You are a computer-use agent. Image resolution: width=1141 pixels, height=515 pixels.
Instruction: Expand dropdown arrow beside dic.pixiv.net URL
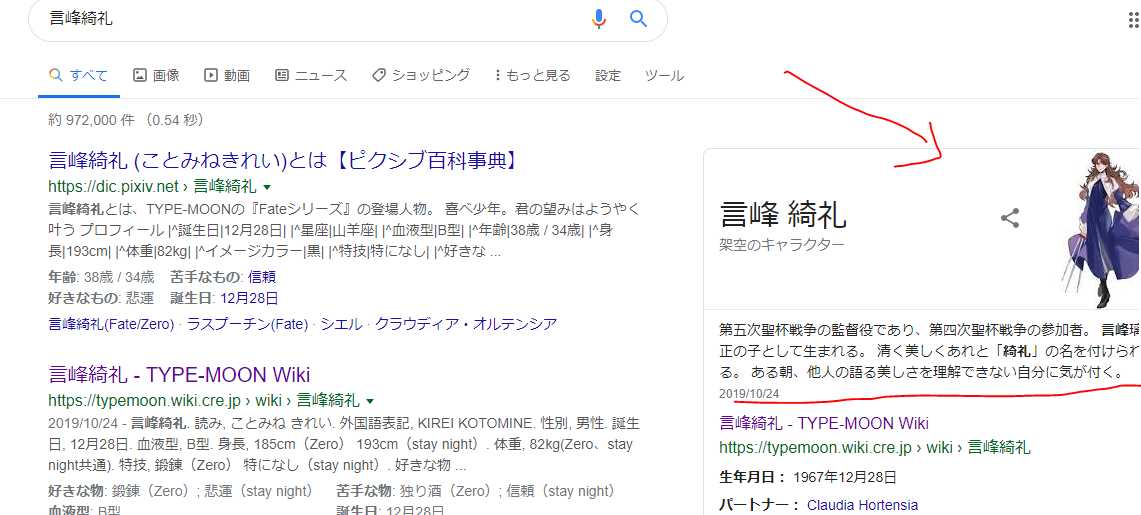(x=268, y=187)
